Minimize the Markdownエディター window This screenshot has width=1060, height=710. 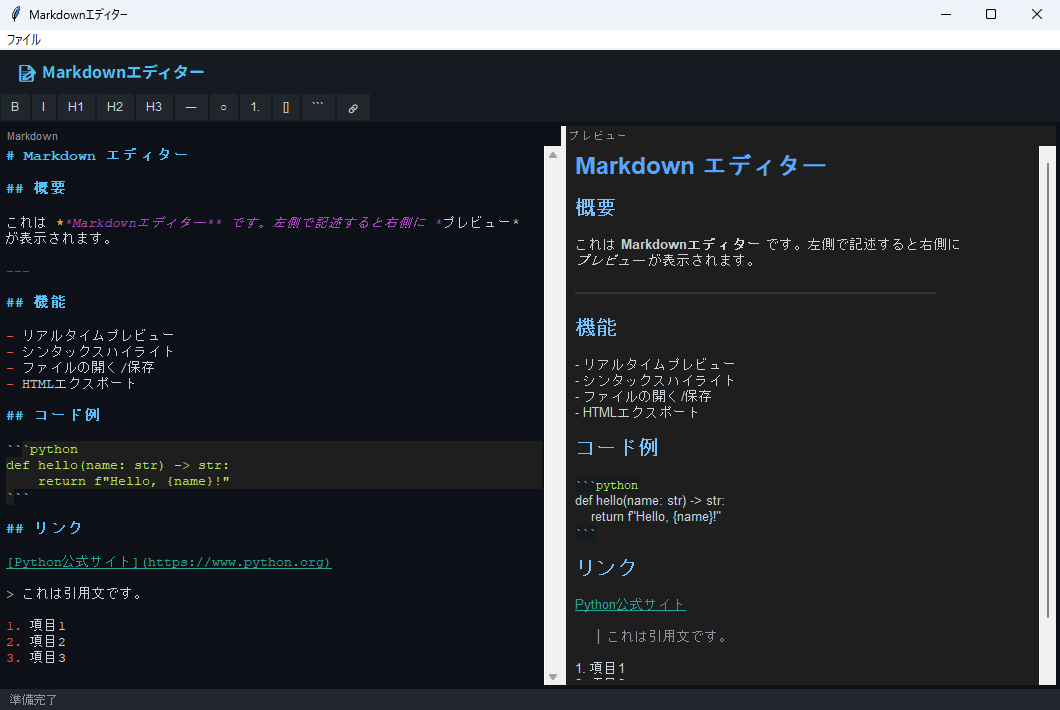point(946,14)
